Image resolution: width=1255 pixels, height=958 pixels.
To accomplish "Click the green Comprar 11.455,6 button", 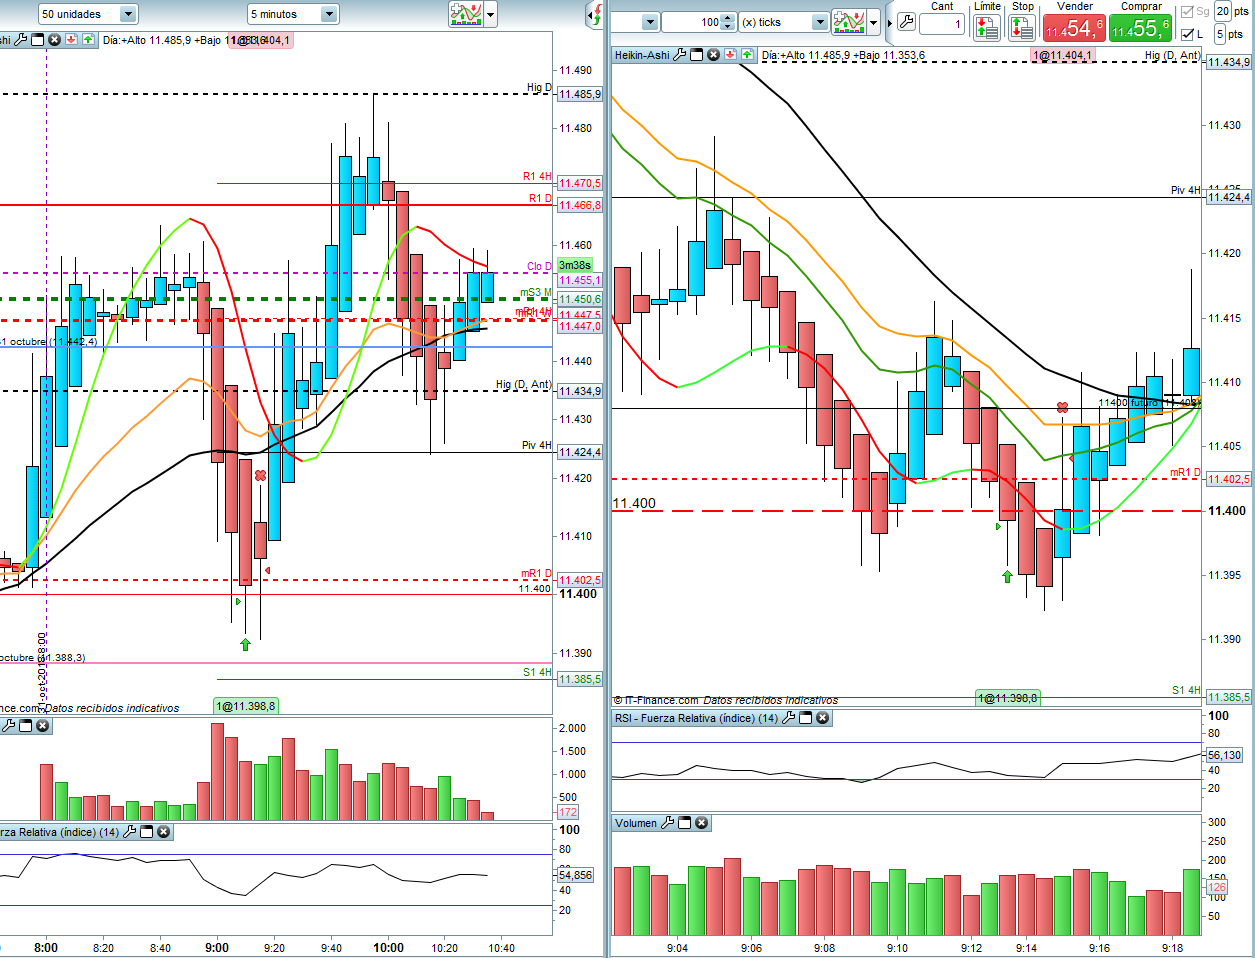I will click(x=1140, y=28).
